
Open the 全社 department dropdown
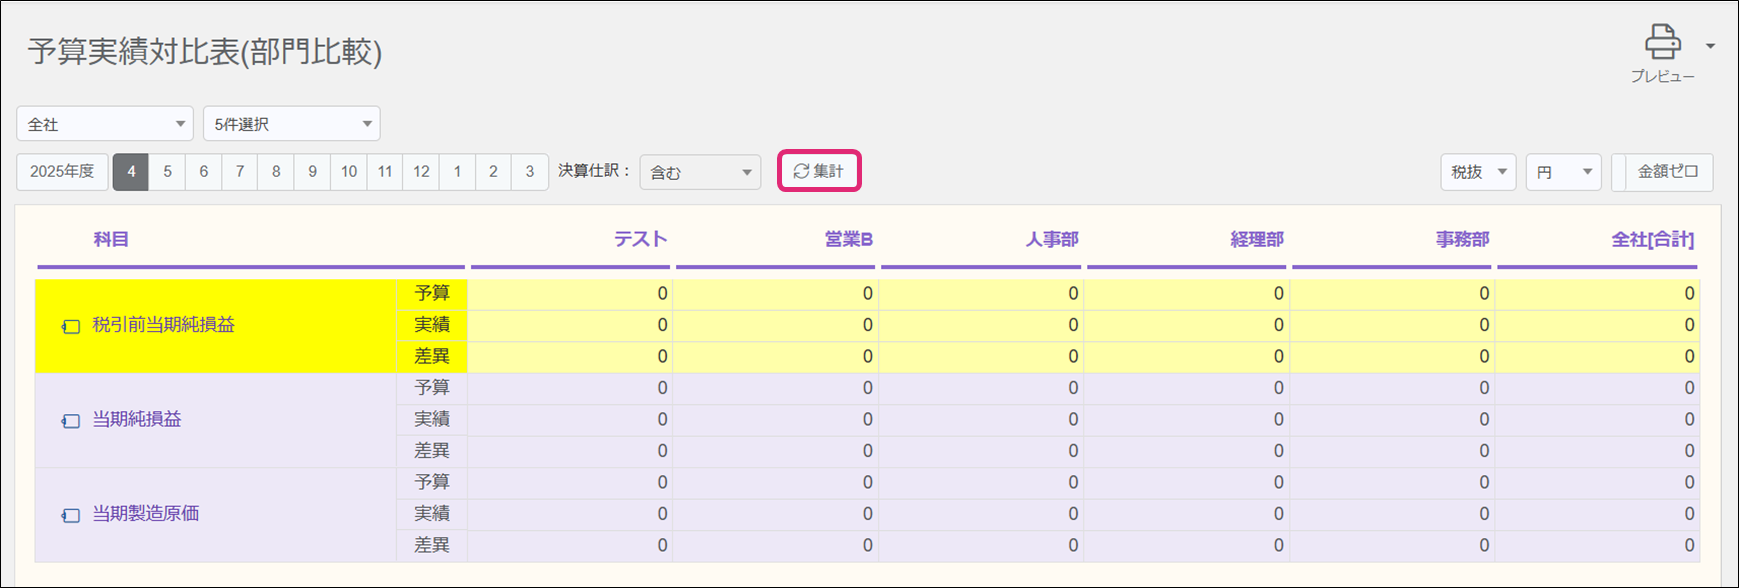[x=105, y=124]
